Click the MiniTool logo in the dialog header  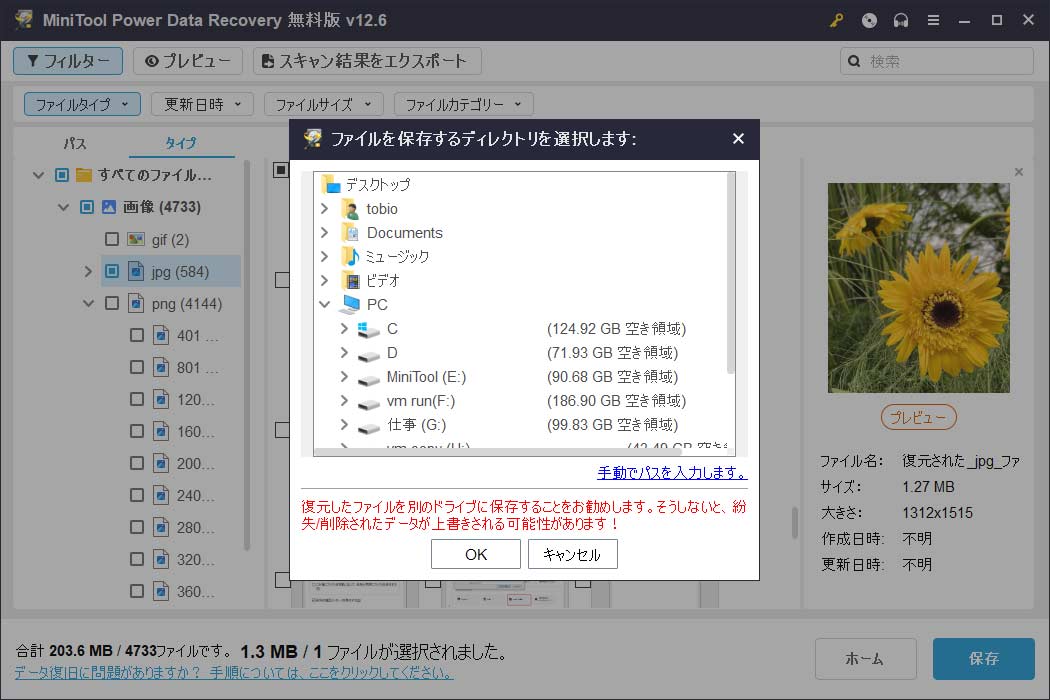311,139
